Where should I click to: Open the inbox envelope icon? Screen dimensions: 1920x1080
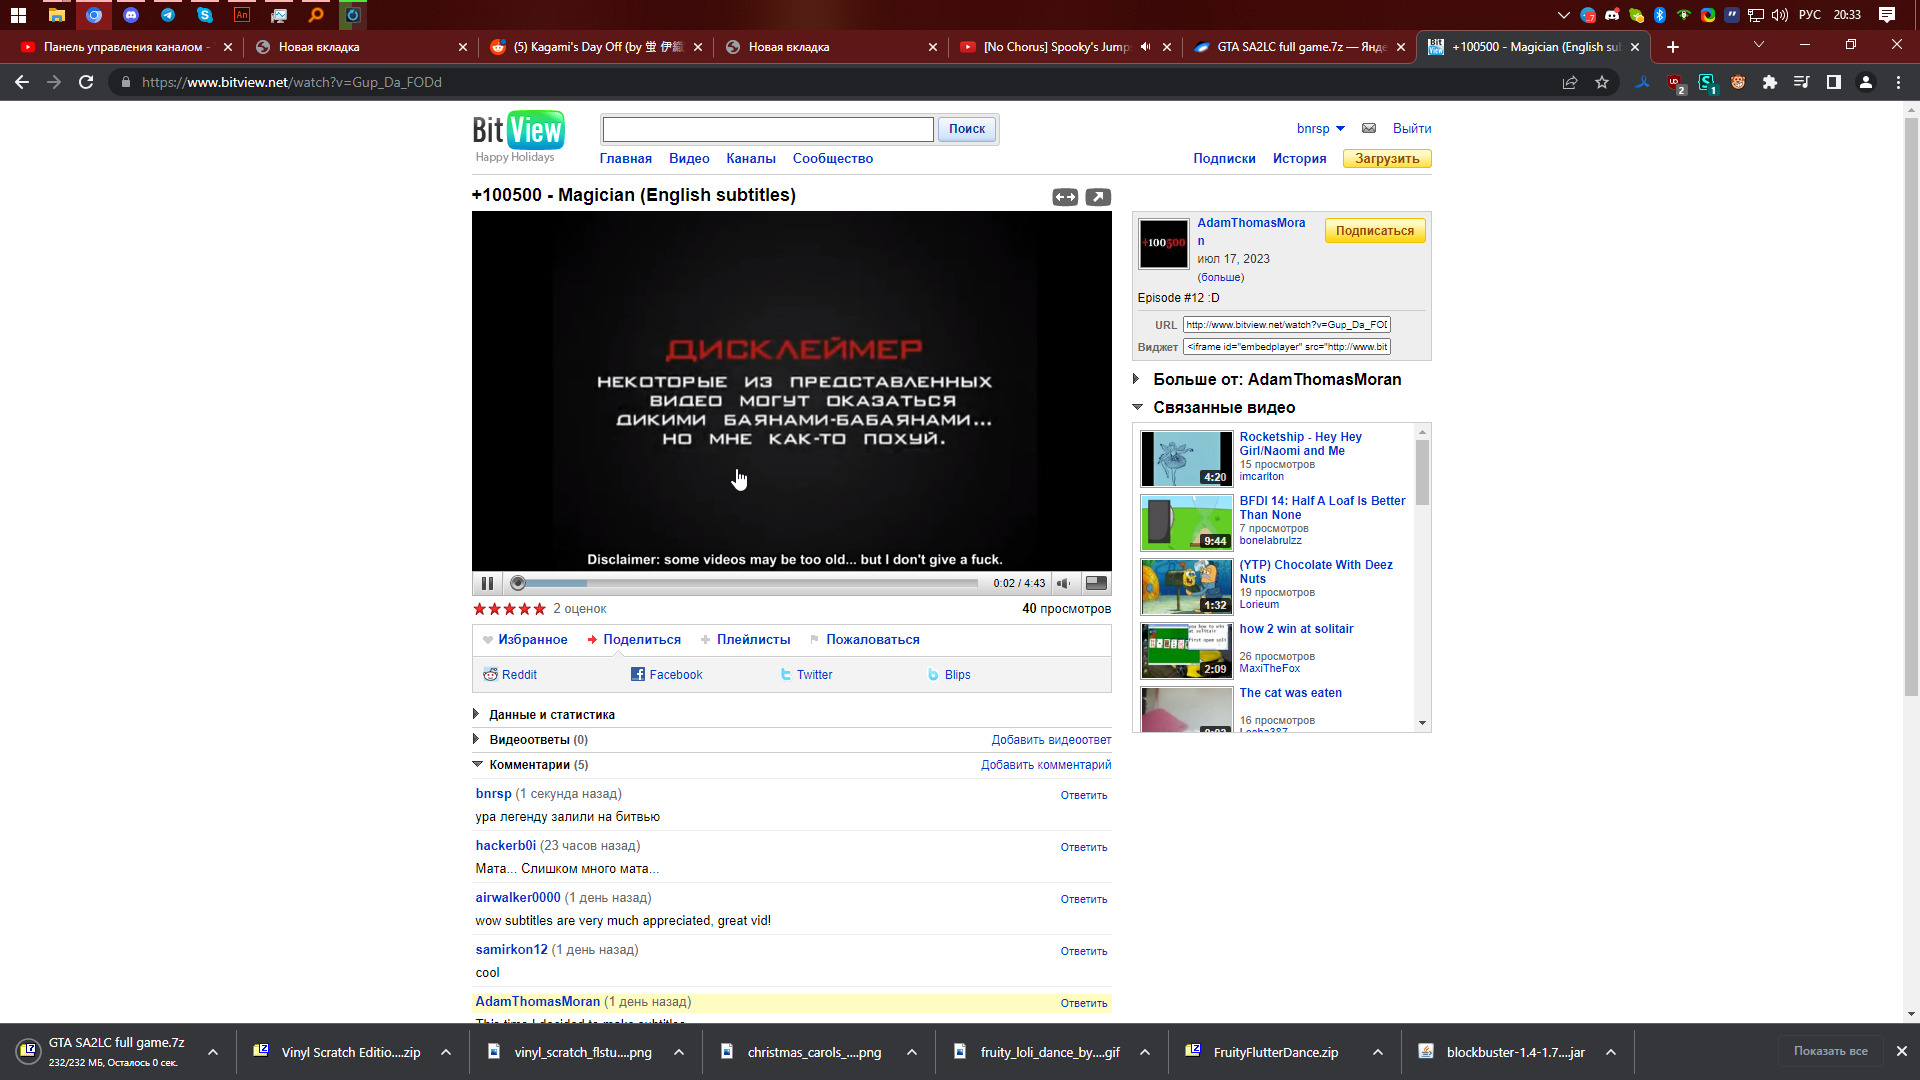tap(1369, 128)
